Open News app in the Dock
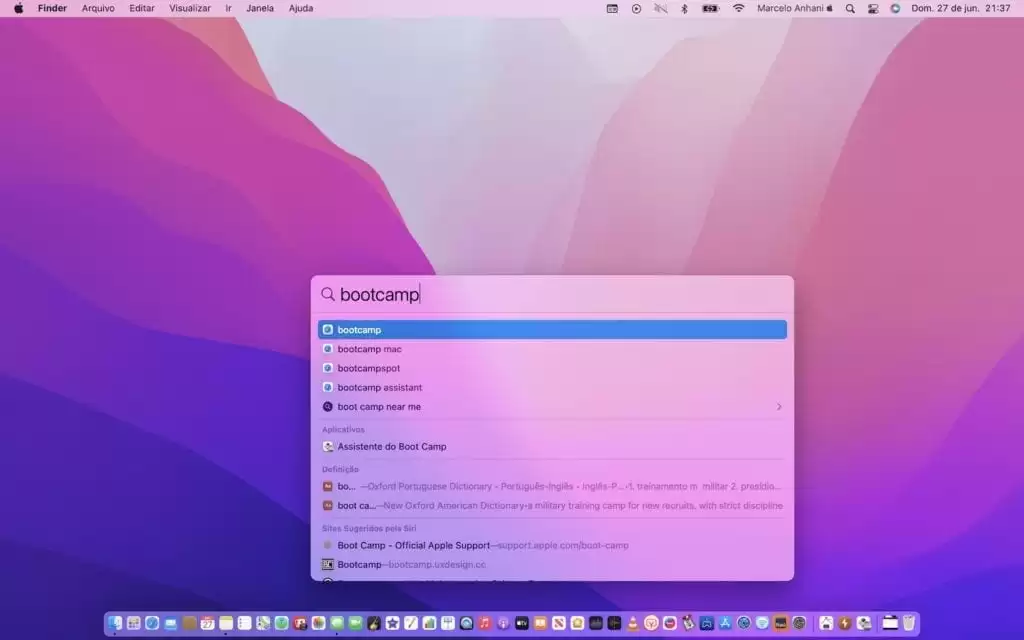This screenshot has height=640, width=1024. pyautogui.click(x=558, y=623)
